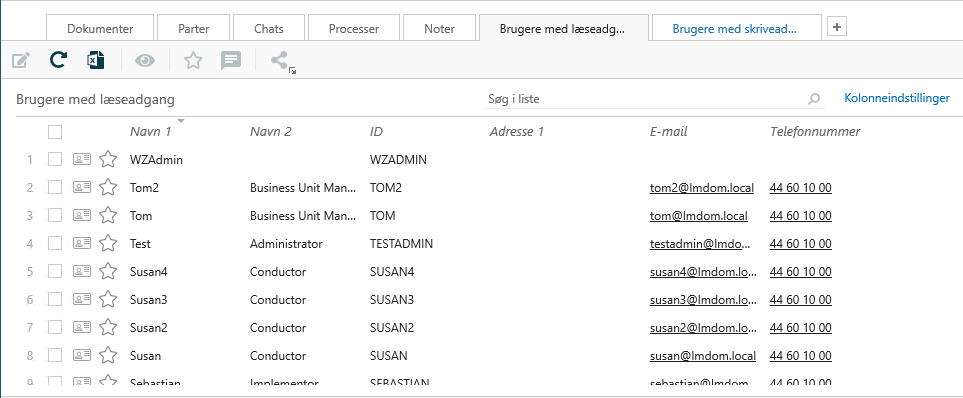Click email link tom@lmdom.local

click(699, 216)
